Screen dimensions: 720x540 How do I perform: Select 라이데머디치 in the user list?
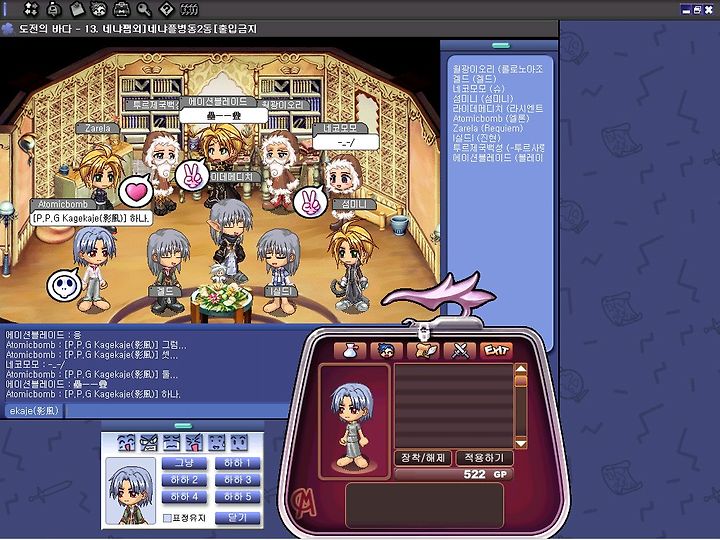[x=498, y=108]
